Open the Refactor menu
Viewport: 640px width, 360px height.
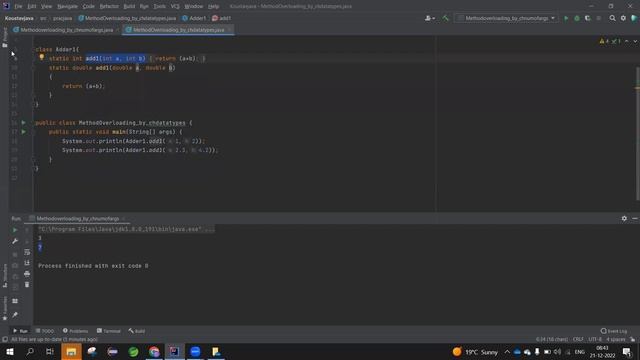109,7
